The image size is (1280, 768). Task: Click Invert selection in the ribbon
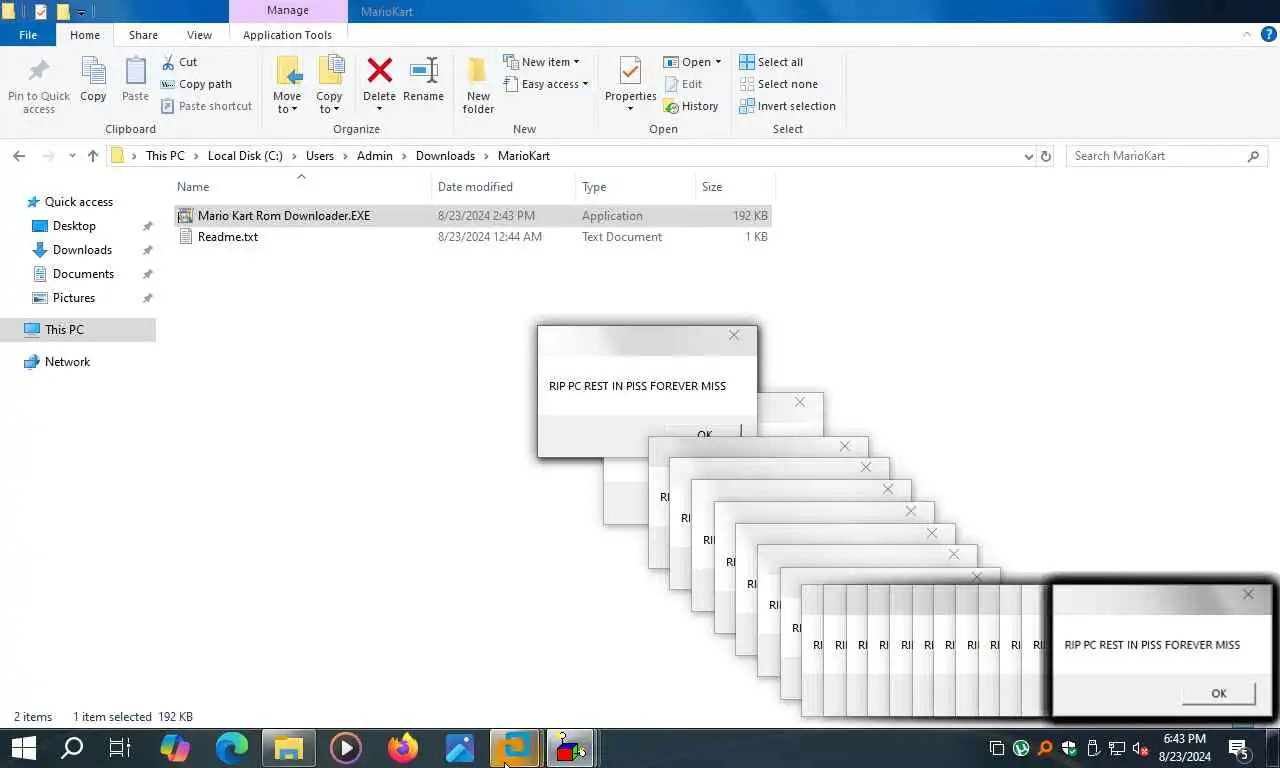[787, 106]
